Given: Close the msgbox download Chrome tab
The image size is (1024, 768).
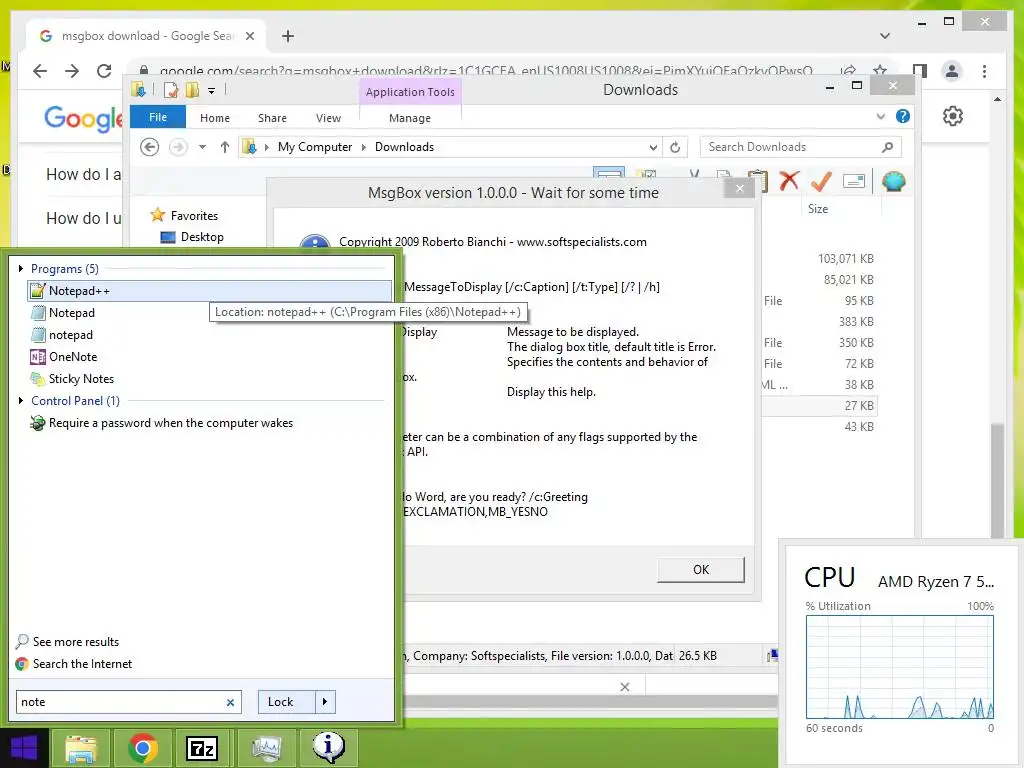Looking at the screenshot, I should coord(249,36).
